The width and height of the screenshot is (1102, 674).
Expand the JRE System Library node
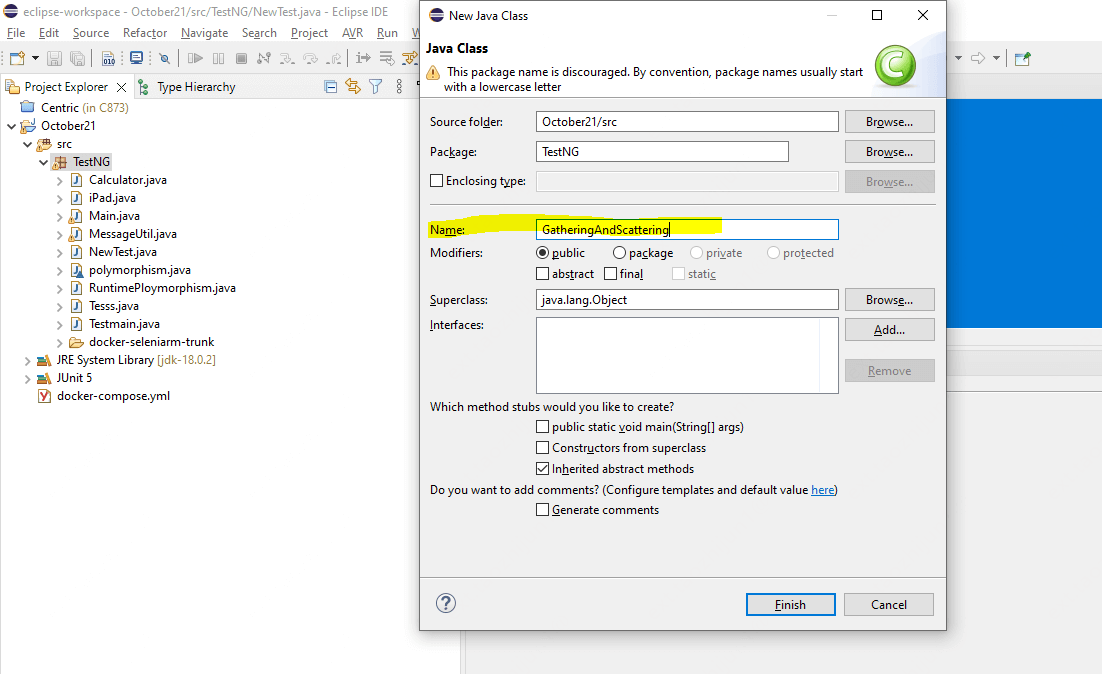[x=27, y=361]
